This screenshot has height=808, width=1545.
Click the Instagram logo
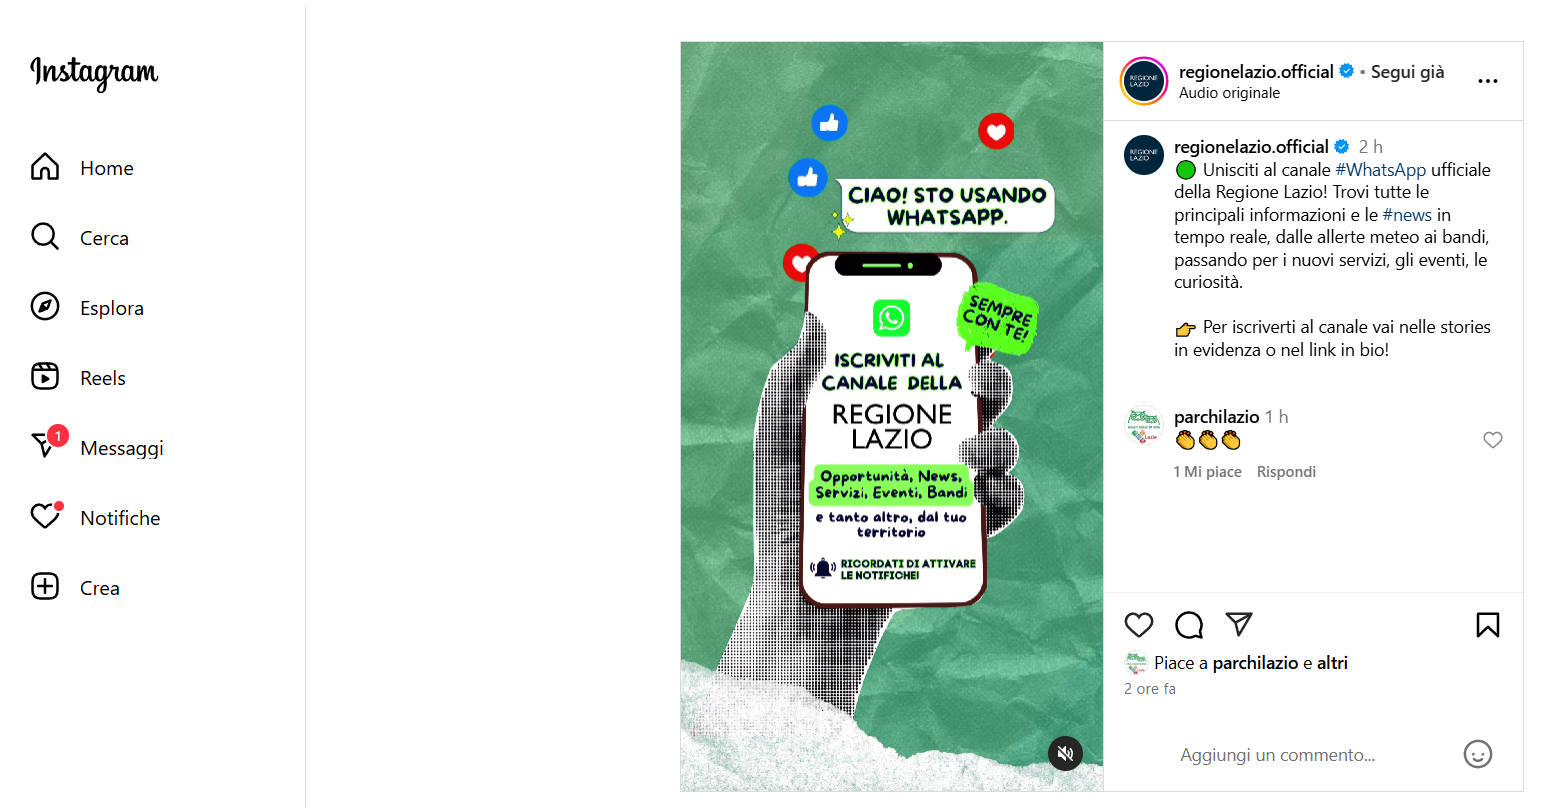tap(94, 72)
